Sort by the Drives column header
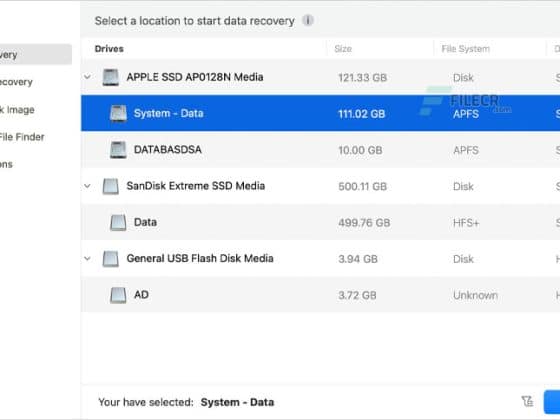560x420 pixels. point(109,49)
